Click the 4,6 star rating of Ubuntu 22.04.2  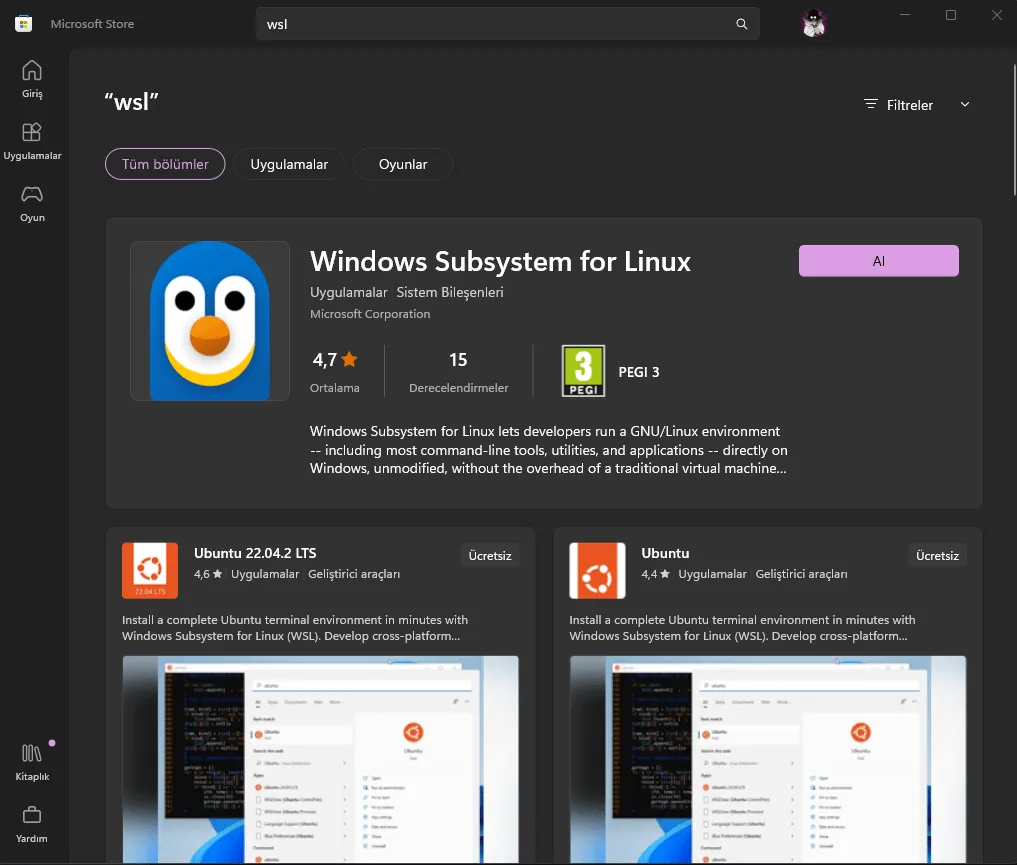208,574
